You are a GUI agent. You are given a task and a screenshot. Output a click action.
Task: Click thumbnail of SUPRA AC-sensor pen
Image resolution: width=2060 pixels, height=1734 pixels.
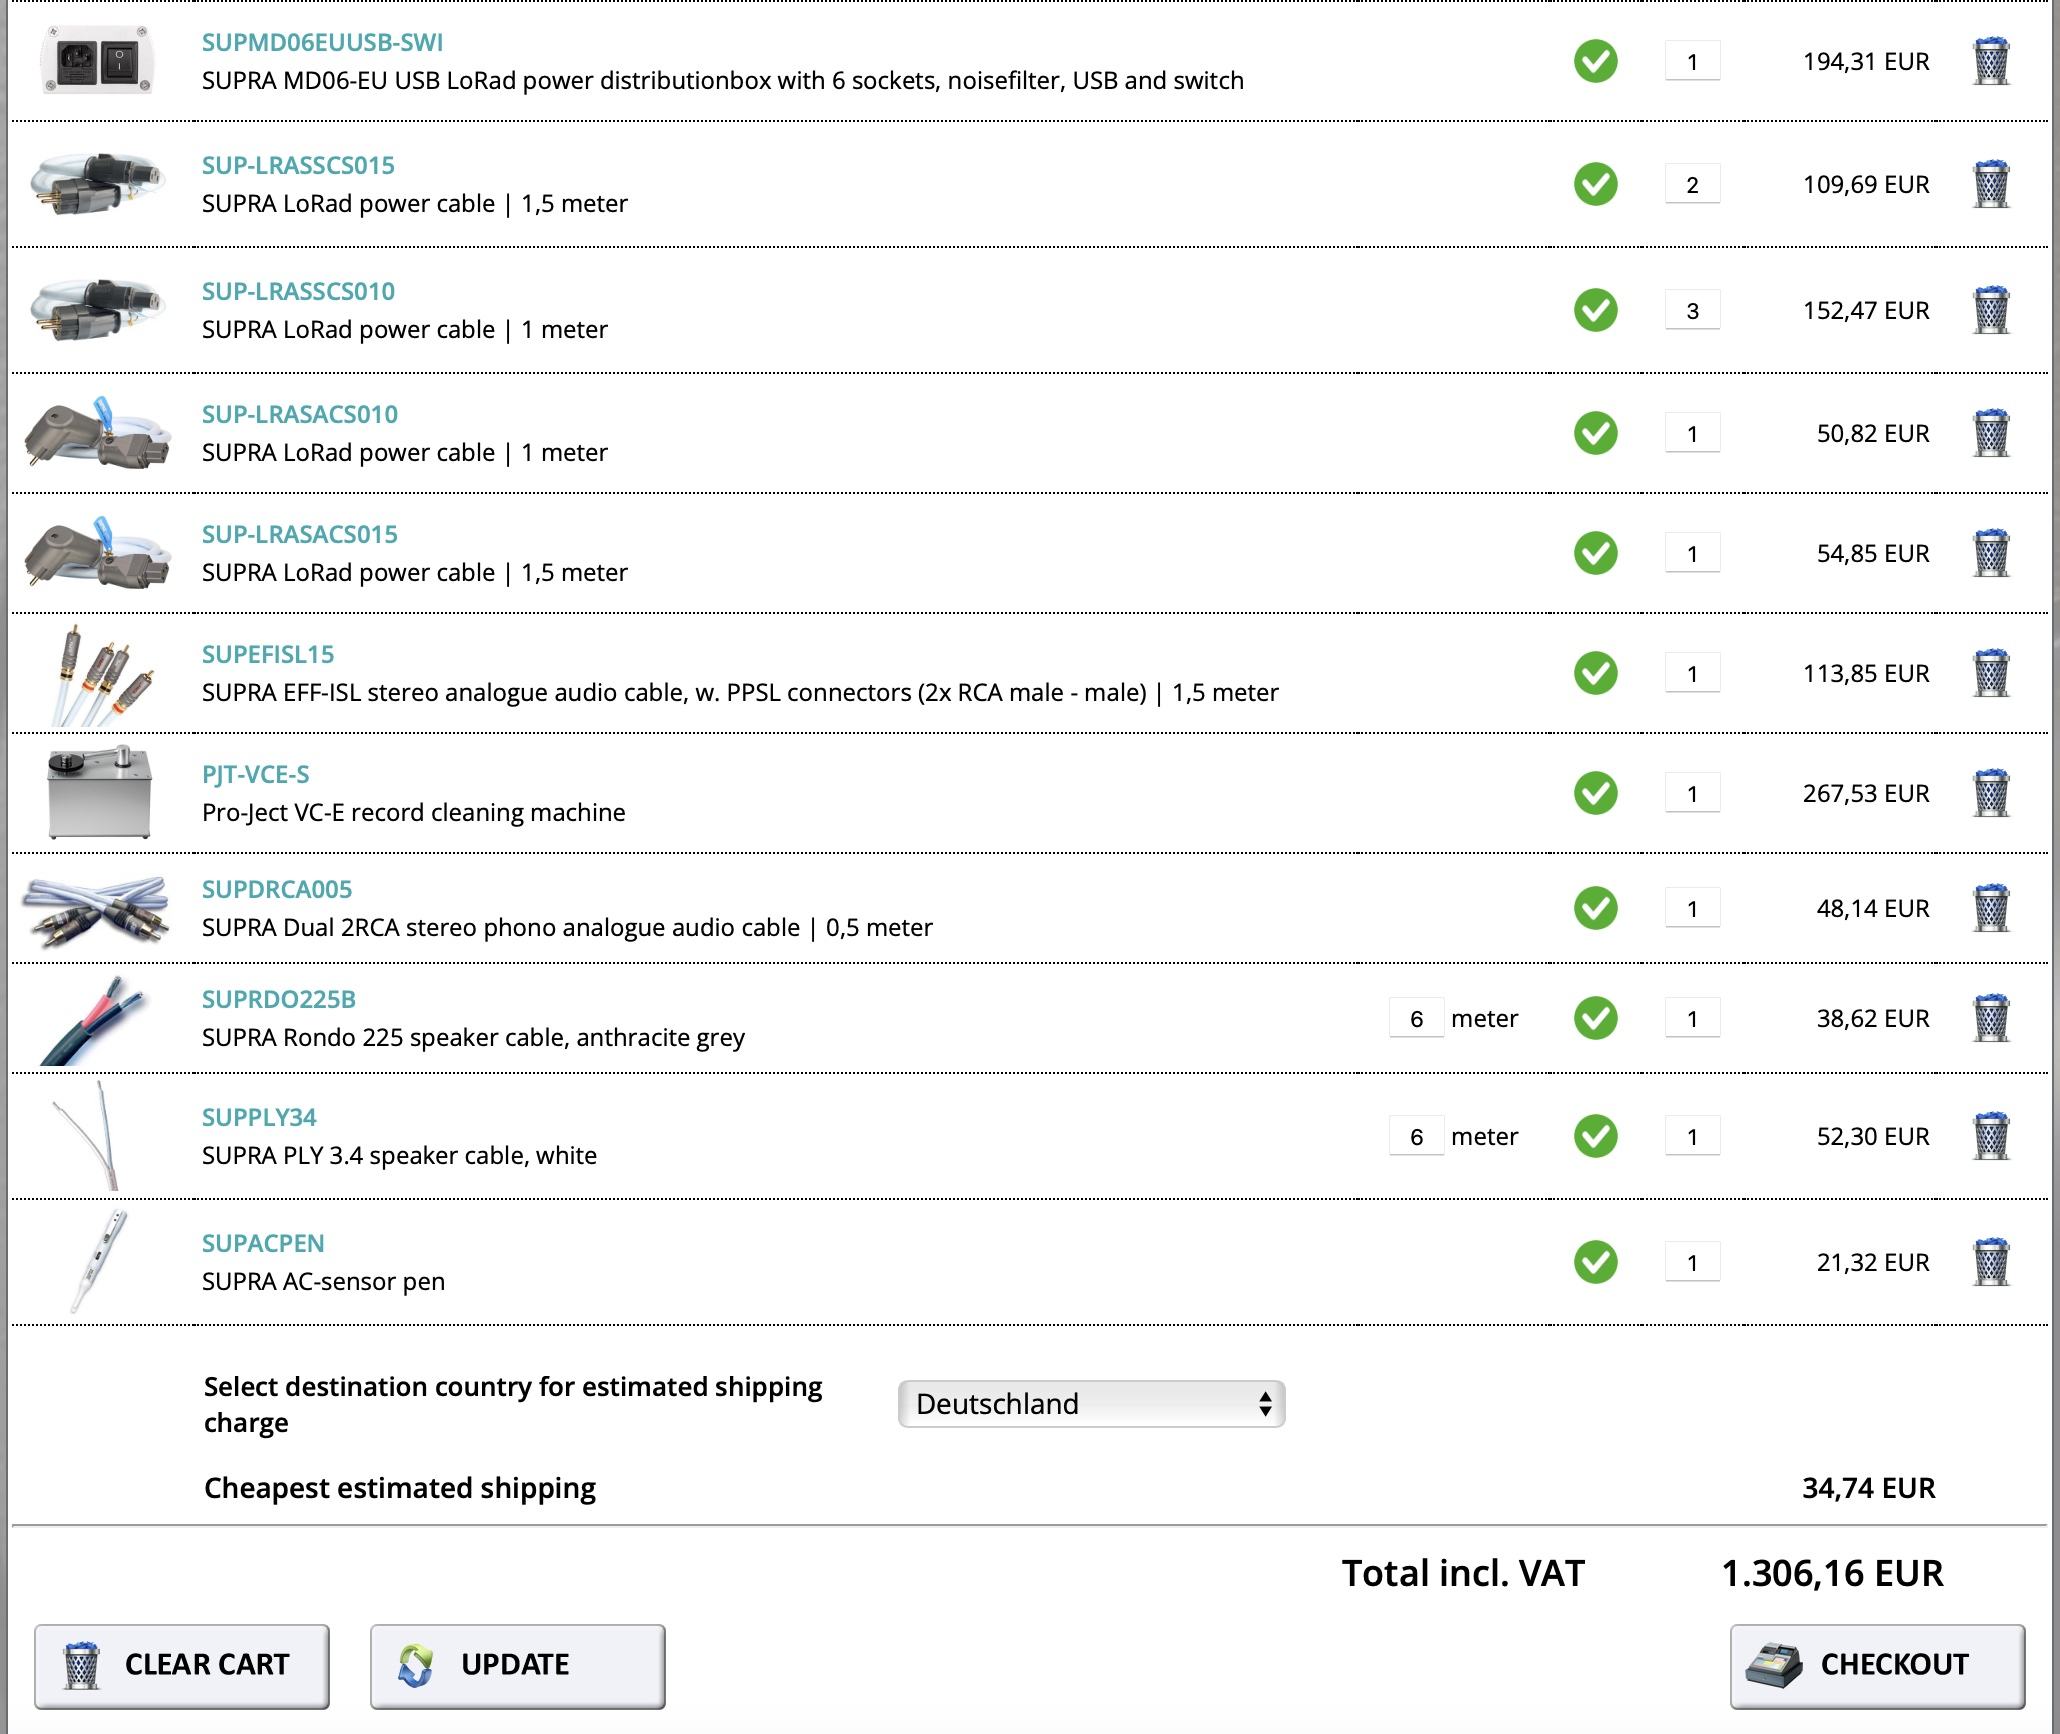[x=98, y=1261]
